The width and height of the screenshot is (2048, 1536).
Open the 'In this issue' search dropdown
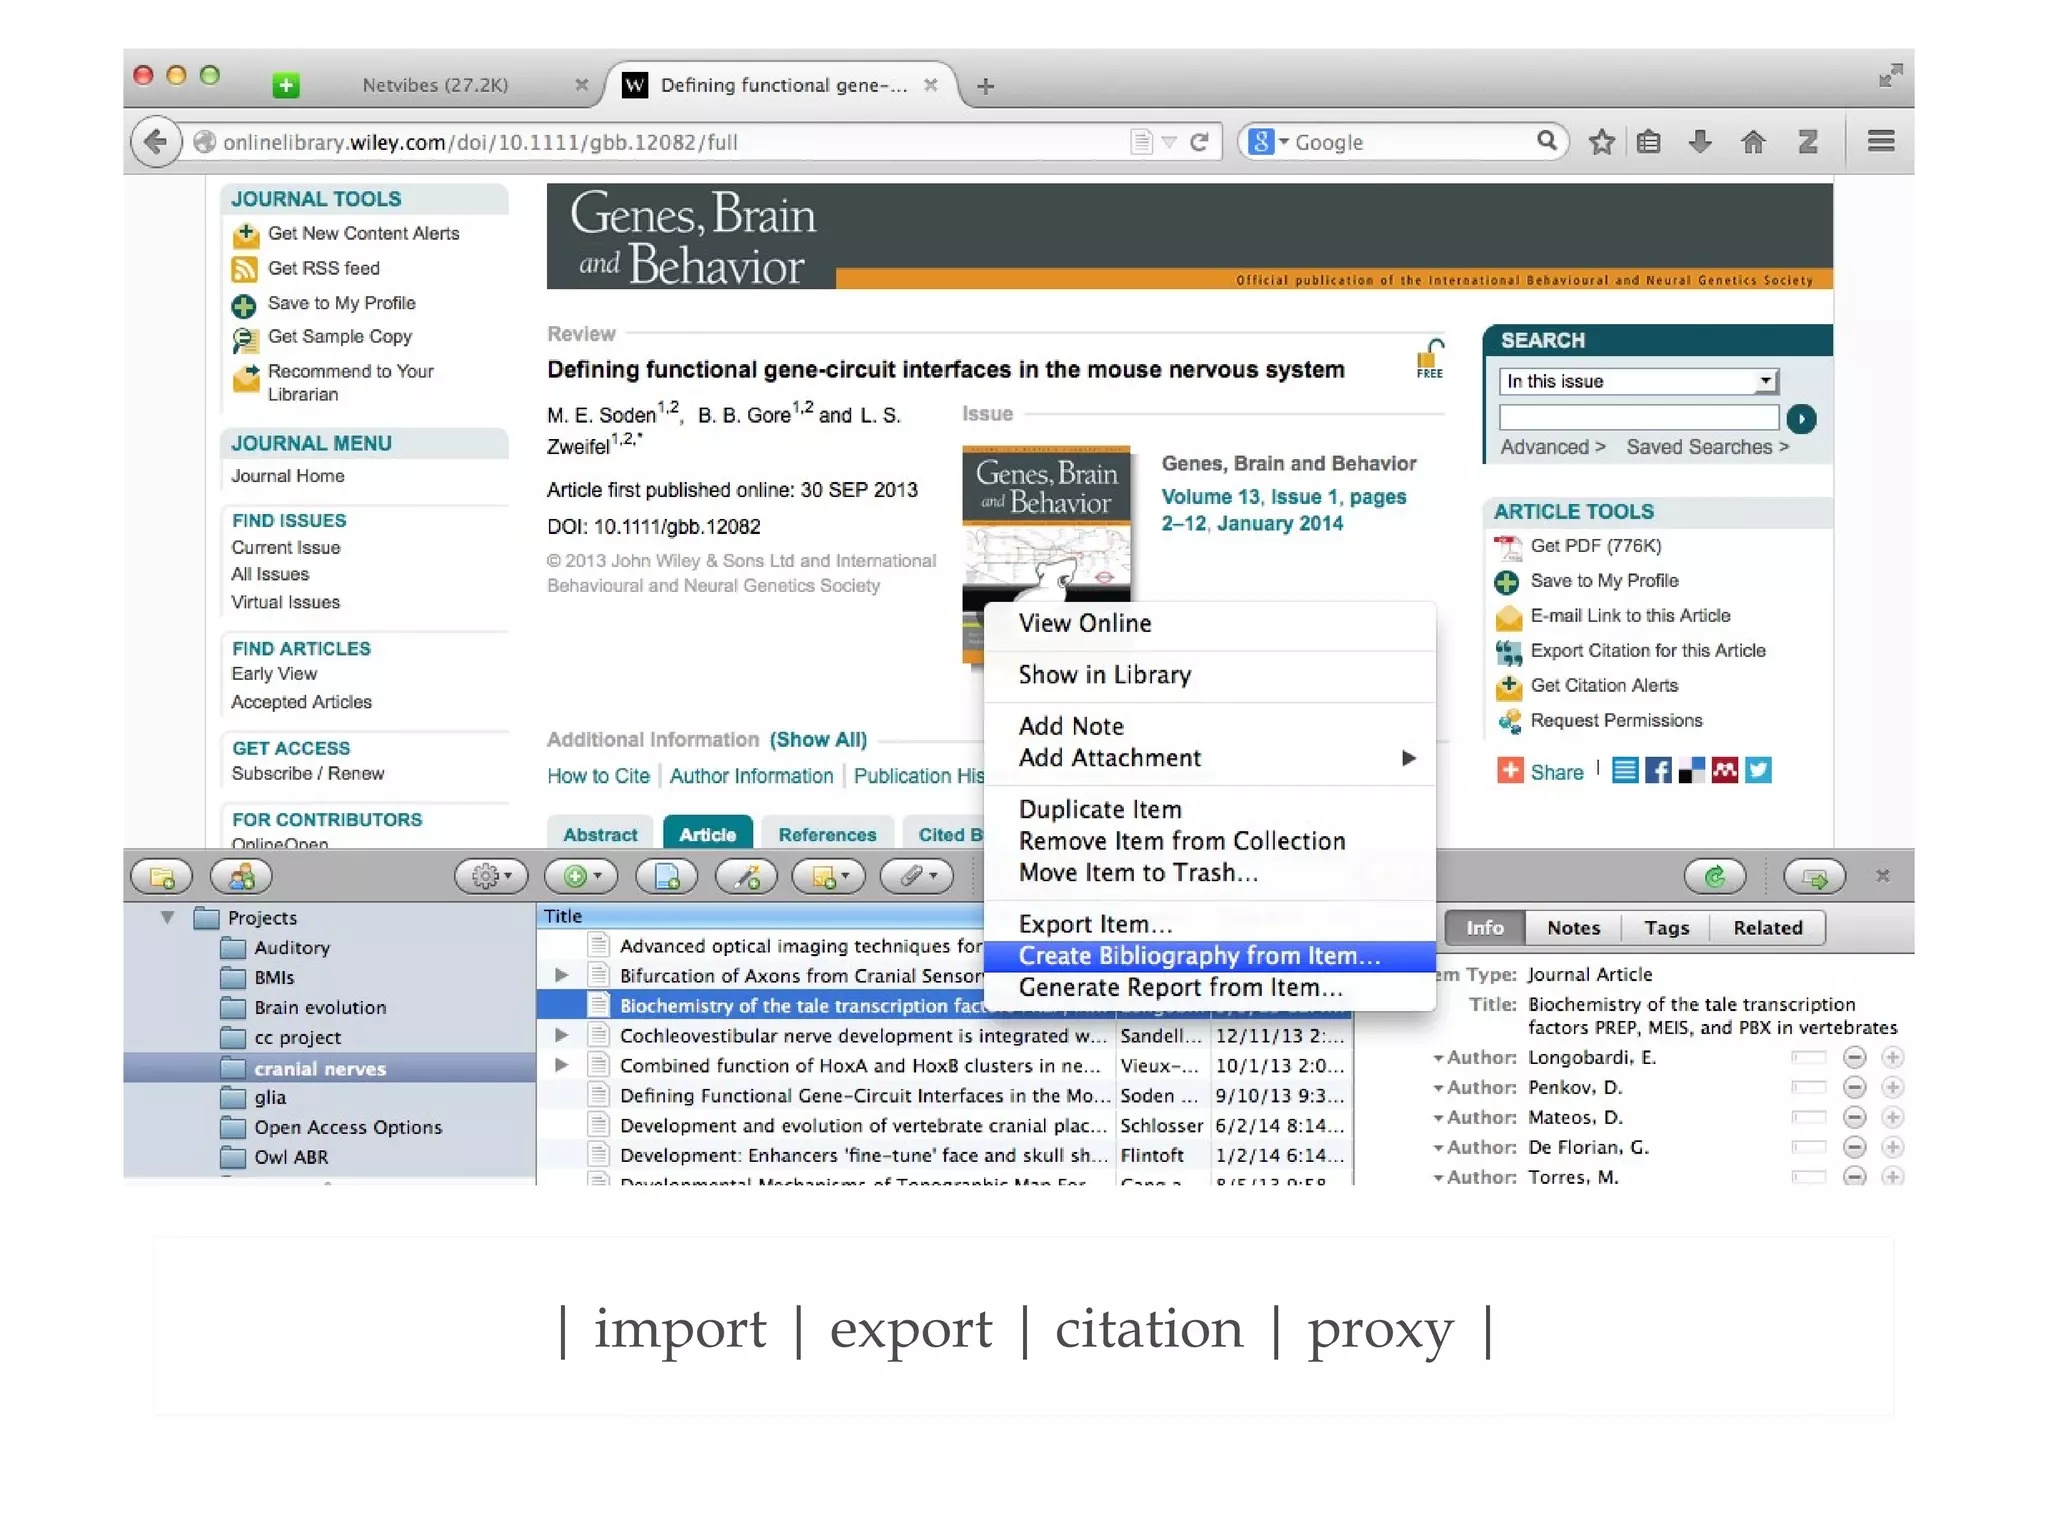(x=1638, y=381)
